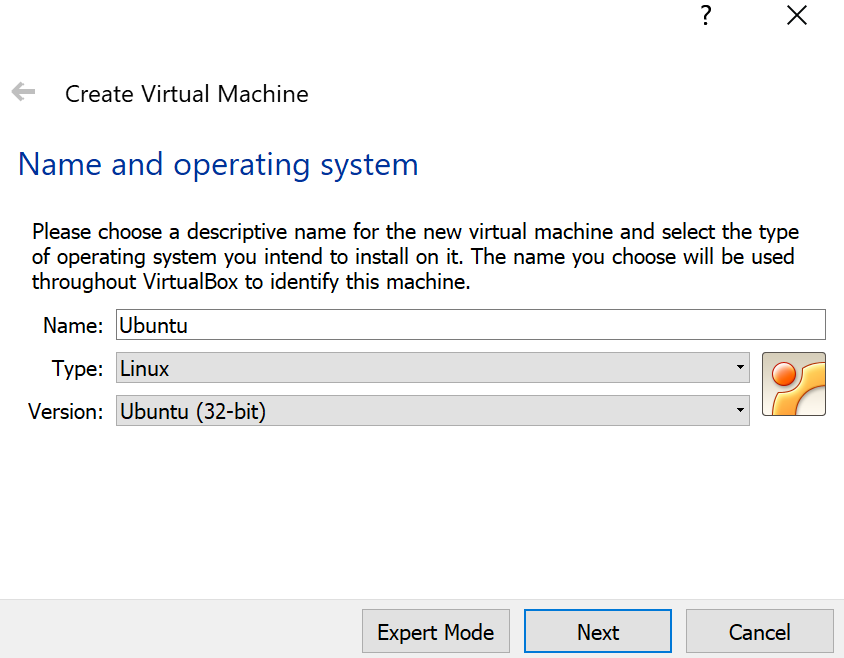Click the Create Virtual Machine title text
This screenshot has height=658, width=844.
pos(187,94)
